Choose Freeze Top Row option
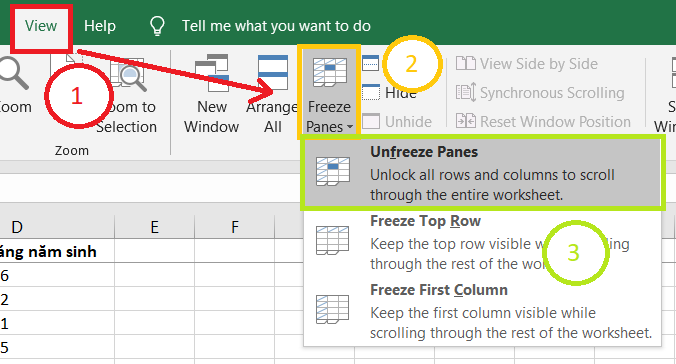The image size is (676, 364). pyautogui.click(x=483, y=242)
